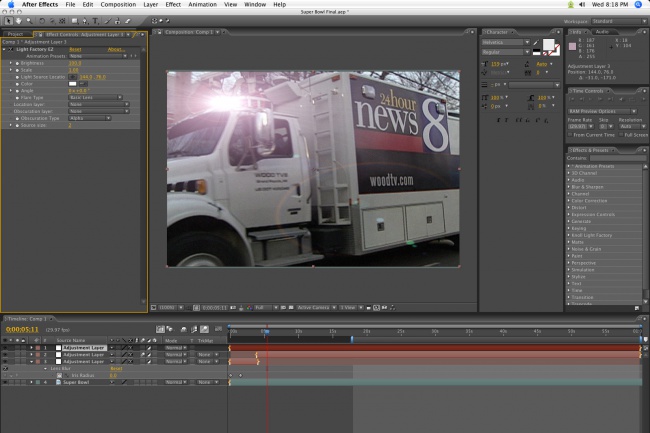Click Reset for Lens Blur in timeline
The width and height of the screenshot is (650, 433).
point(116,369)
